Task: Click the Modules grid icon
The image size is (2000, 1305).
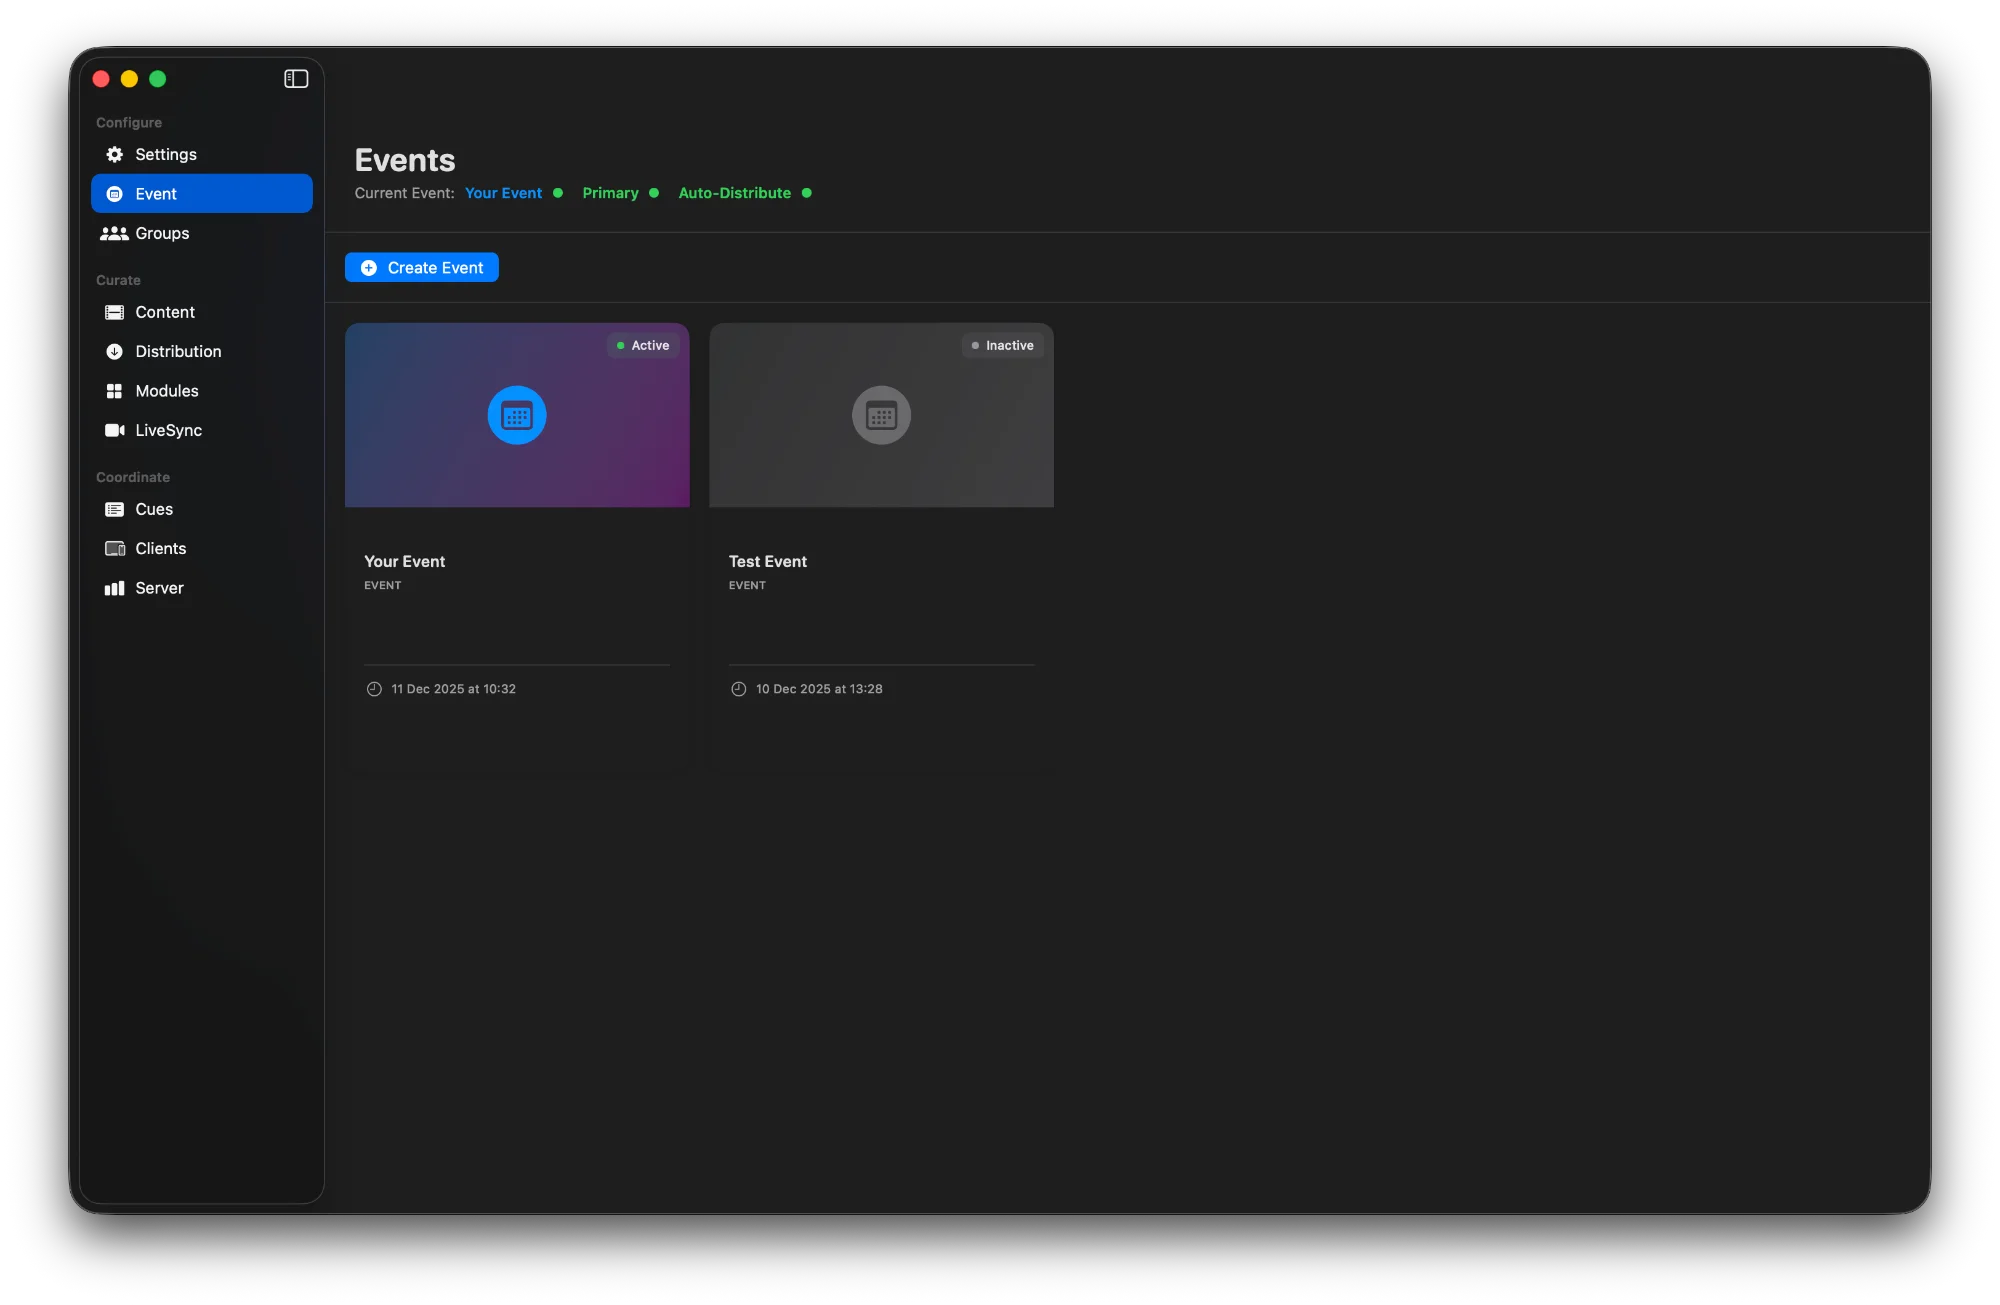Action: 115,391
